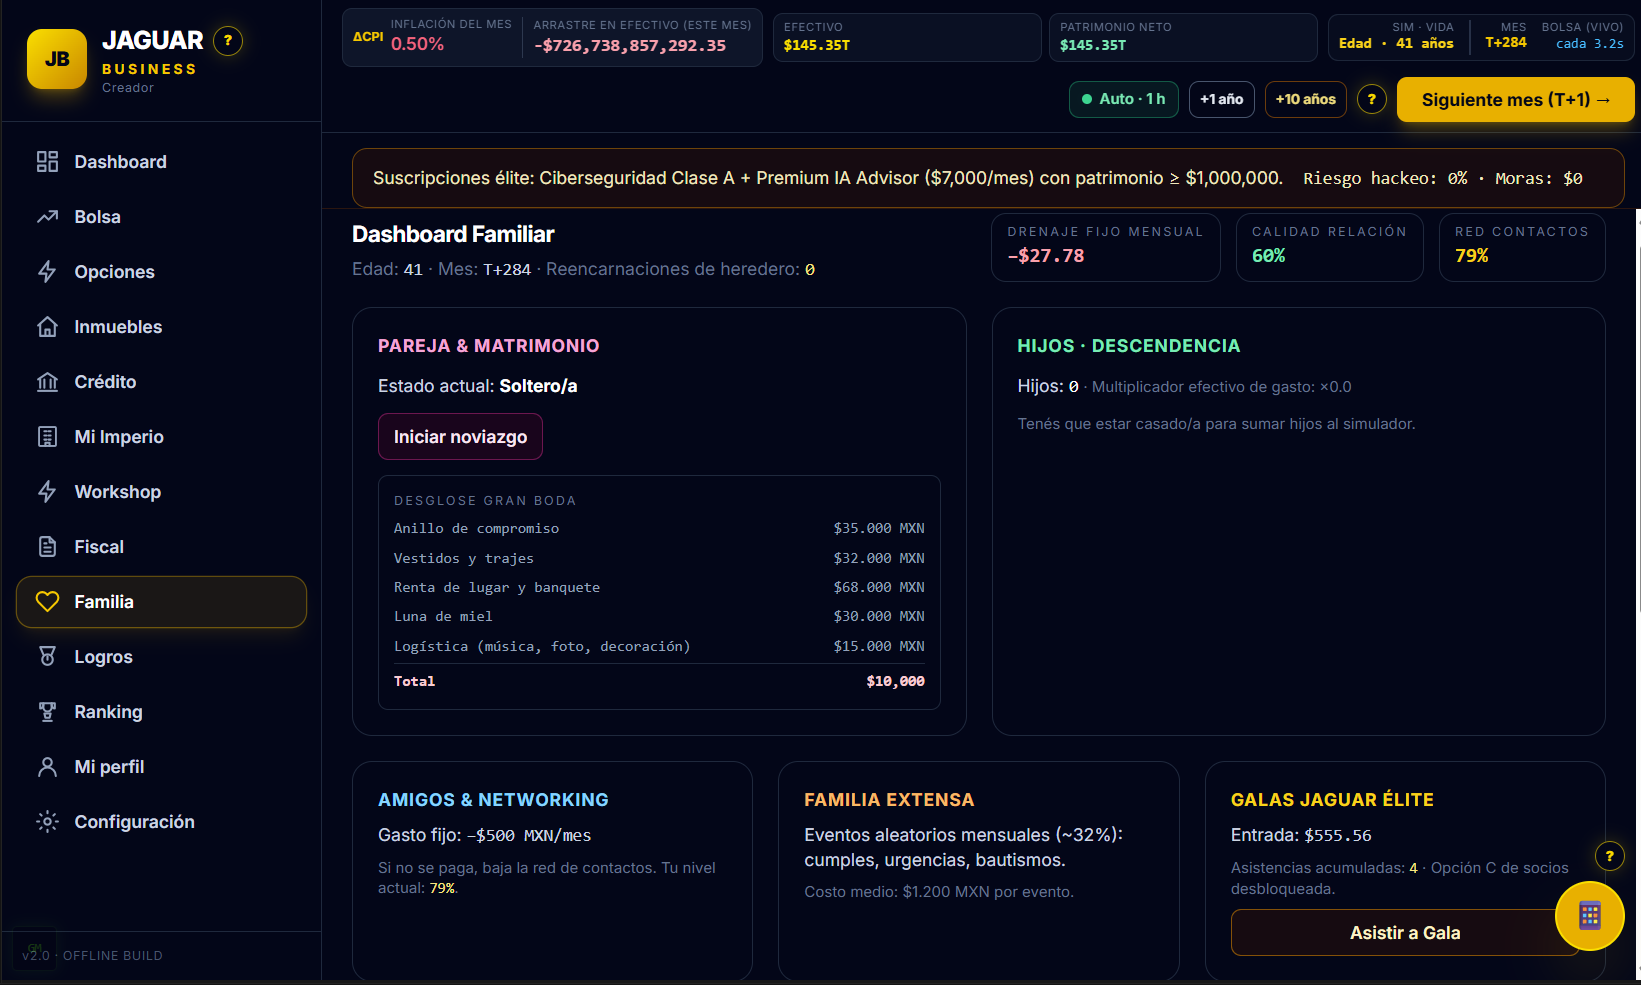
Task: Click the Calidad Relación 60% card
Action: click(x=1329, y=247)
